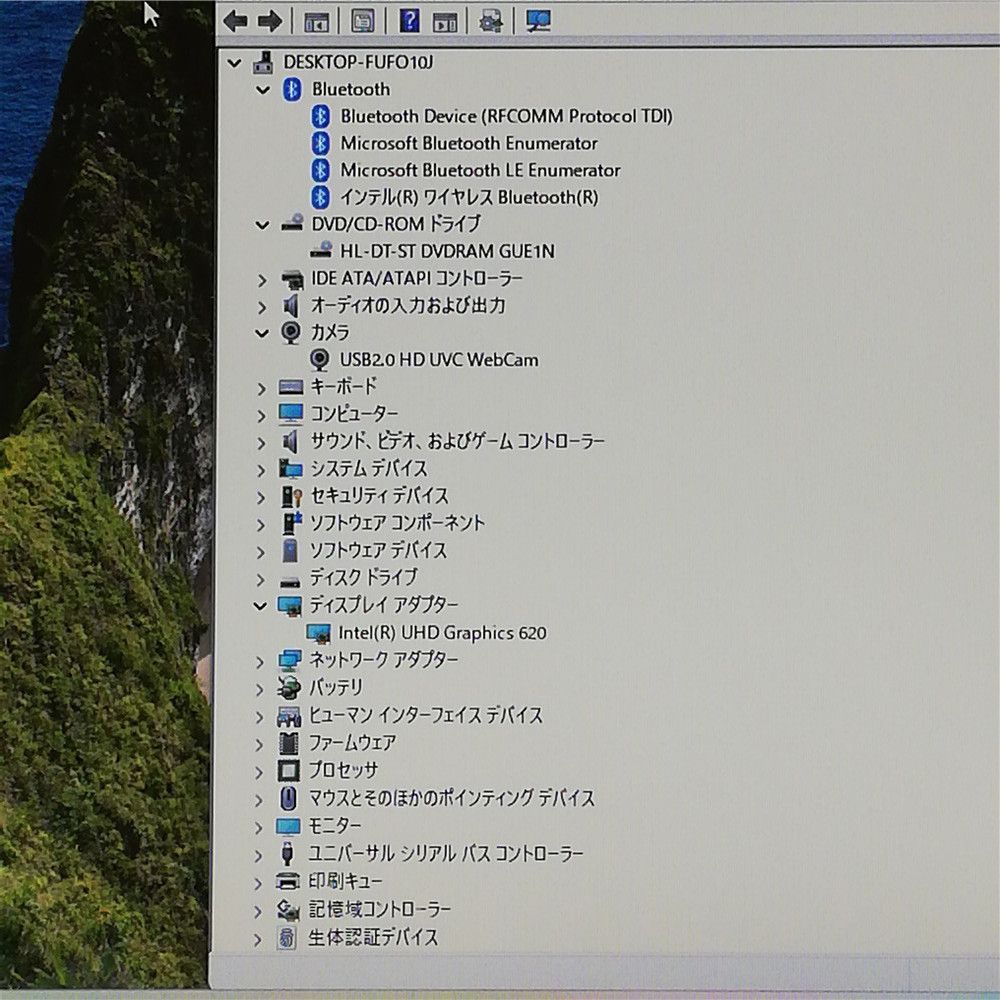Expand the キーボード category
Screen dimensions: 1000x1000
point(262,387)
